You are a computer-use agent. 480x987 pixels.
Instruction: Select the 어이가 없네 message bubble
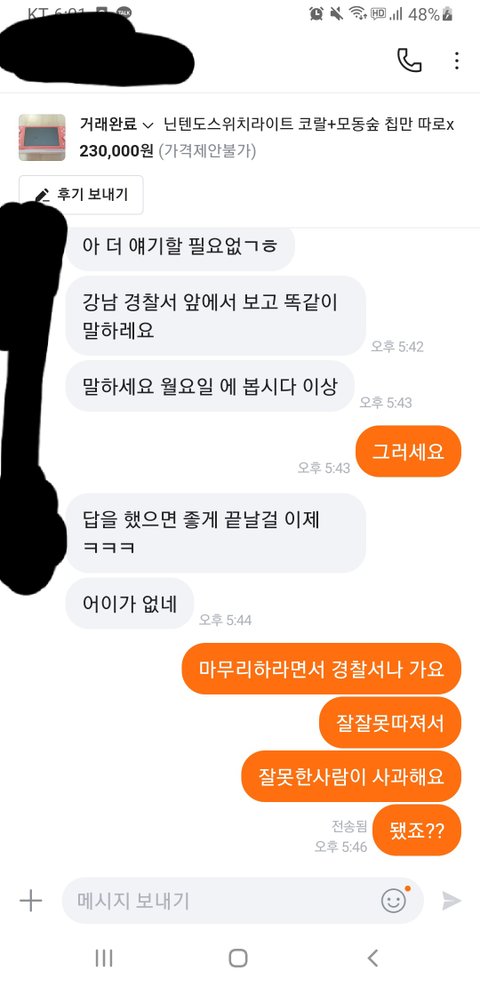pyautogui.click(x=130, y=603)
